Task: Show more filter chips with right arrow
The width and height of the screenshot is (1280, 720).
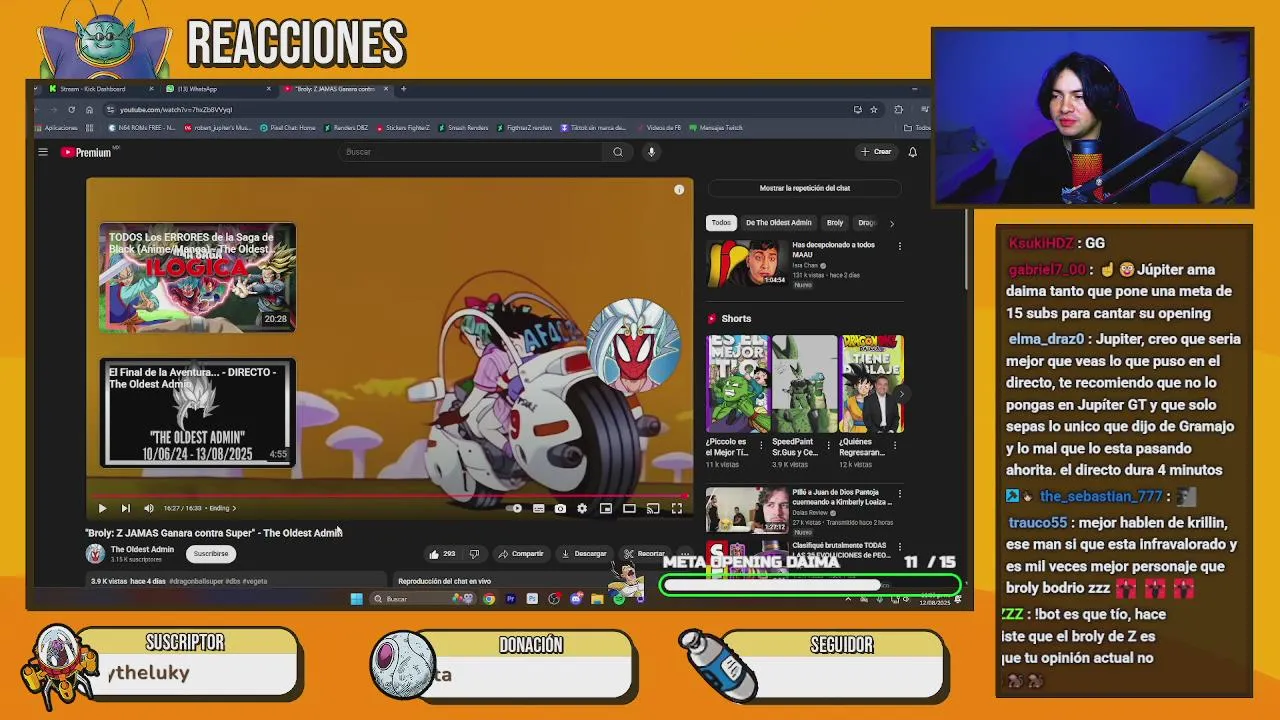Action: coord(891,223)
